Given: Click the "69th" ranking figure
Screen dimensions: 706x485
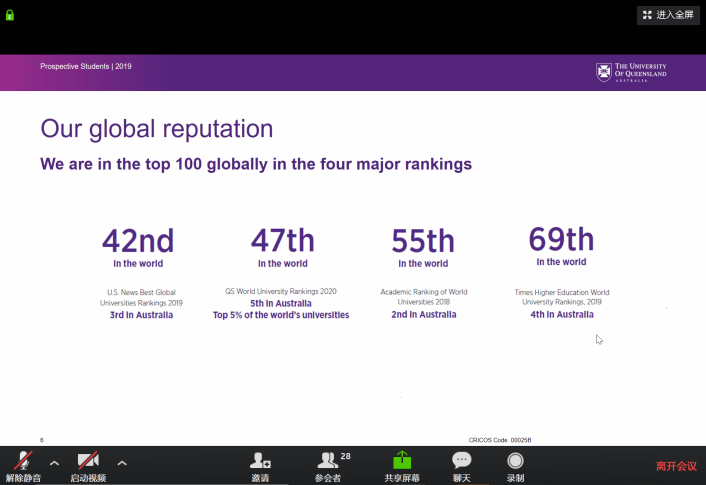Looking at the screenshot, I should [561, 239].
